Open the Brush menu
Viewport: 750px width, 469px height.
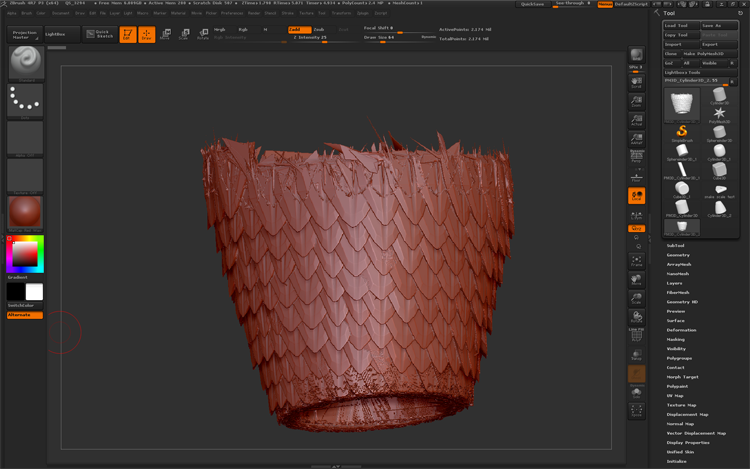(27, 13)
